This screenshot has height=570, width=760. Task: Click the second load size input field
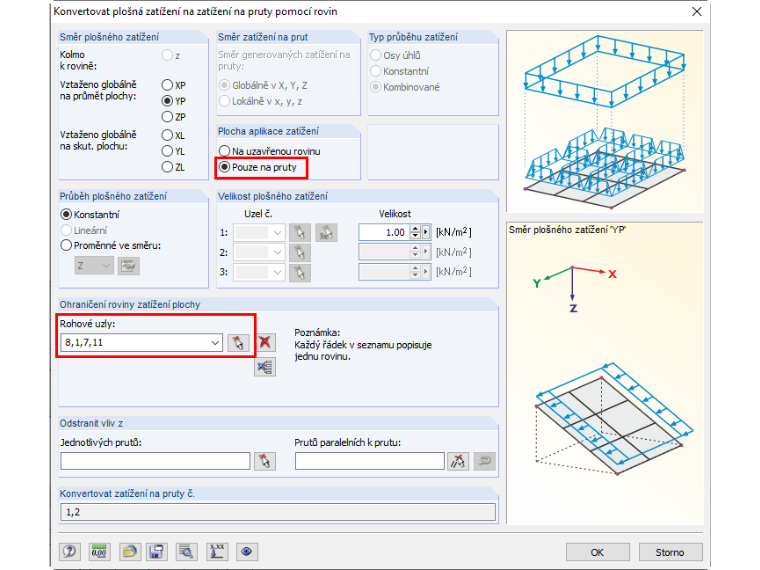coord(384,252)
